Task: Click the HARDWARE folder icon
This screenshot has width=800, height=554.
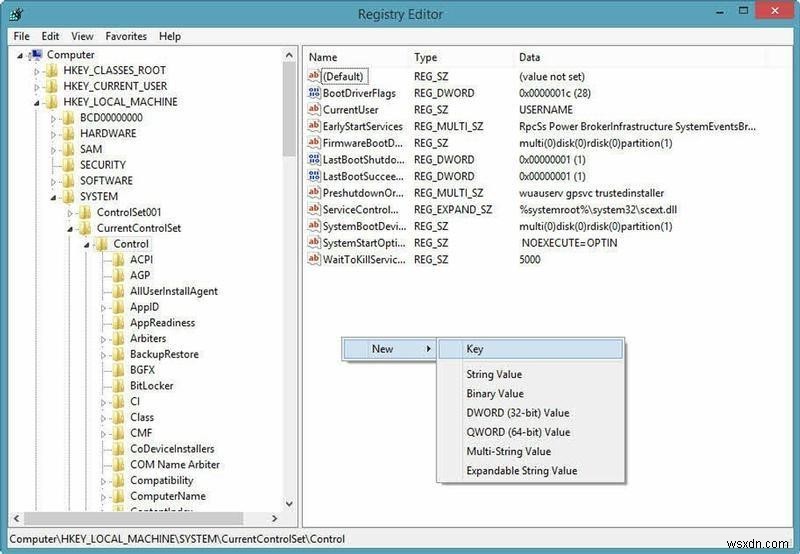Action: [68, 134]
